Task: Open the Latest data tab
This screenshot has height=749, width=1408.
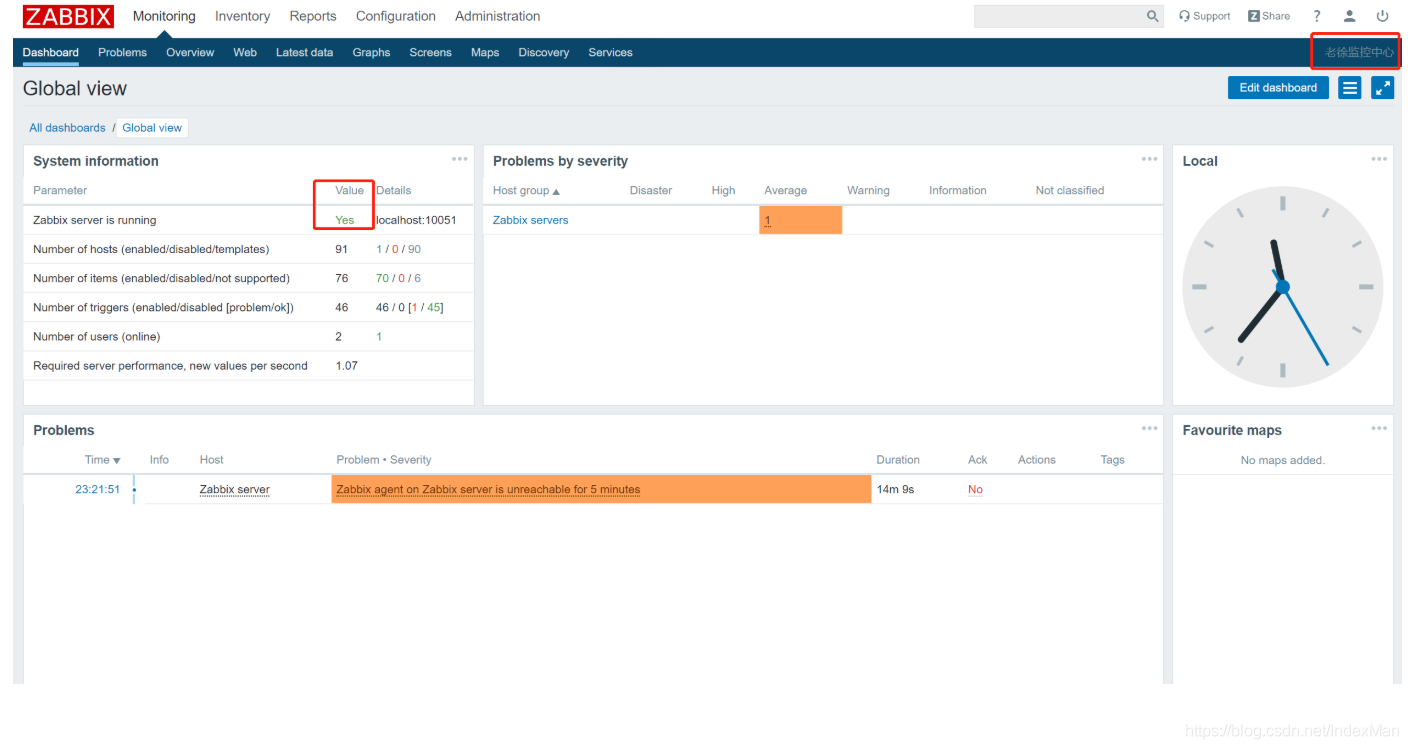Action: 304,52
